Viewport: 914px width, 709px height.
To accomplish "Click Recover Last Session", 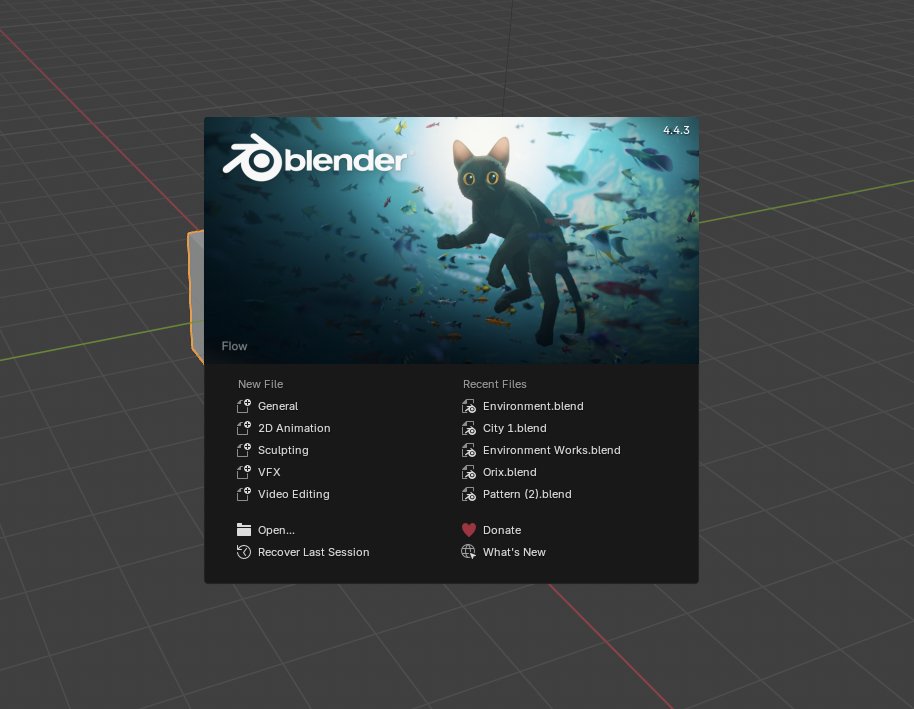I will click(x=314, y=552).
